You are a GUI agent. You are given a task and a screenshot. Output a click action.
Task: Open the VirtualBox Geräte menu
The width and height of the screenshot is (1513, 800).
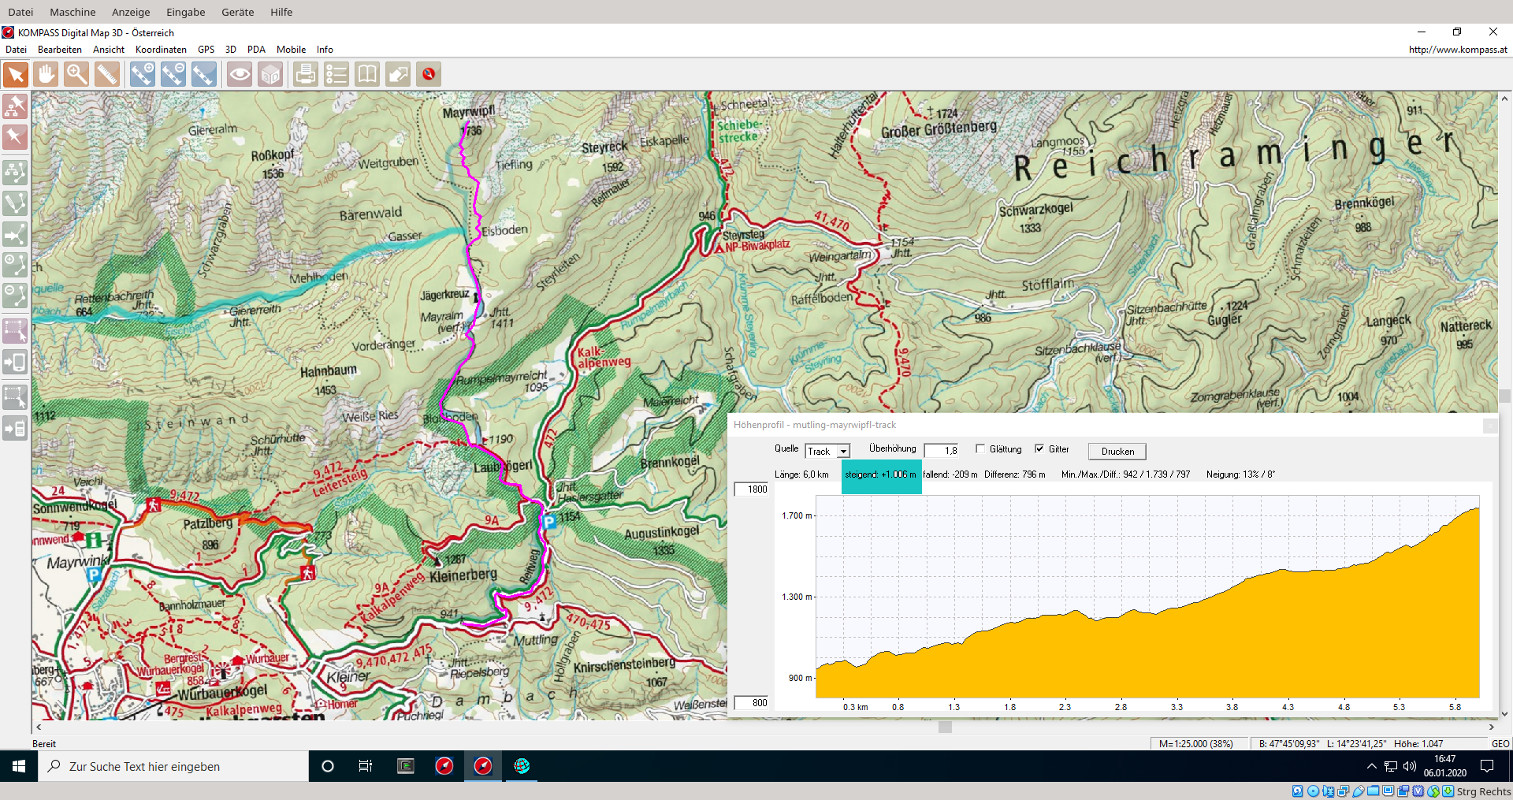tap(238, 12)
